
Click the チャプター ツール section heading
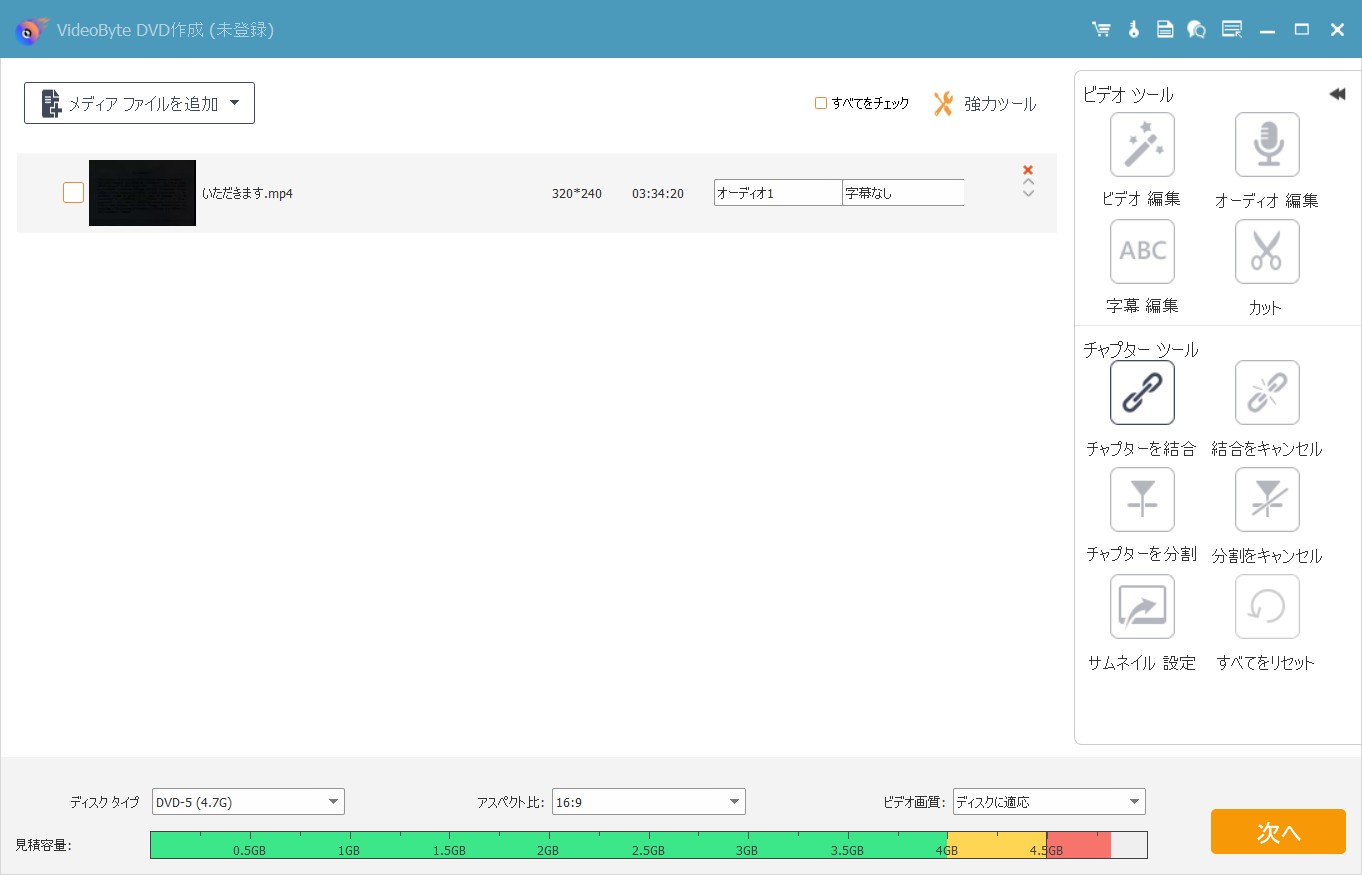(x=1140, y=350)
